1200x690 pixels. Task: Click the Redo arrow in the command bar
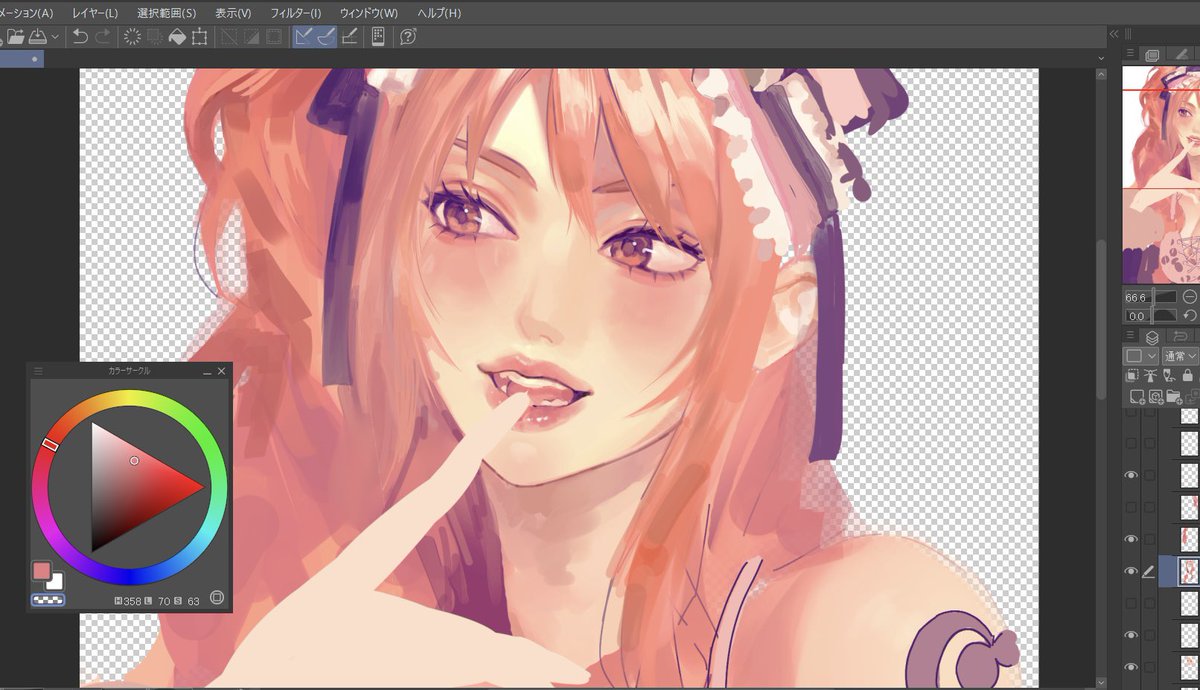(x=103, y=37)
